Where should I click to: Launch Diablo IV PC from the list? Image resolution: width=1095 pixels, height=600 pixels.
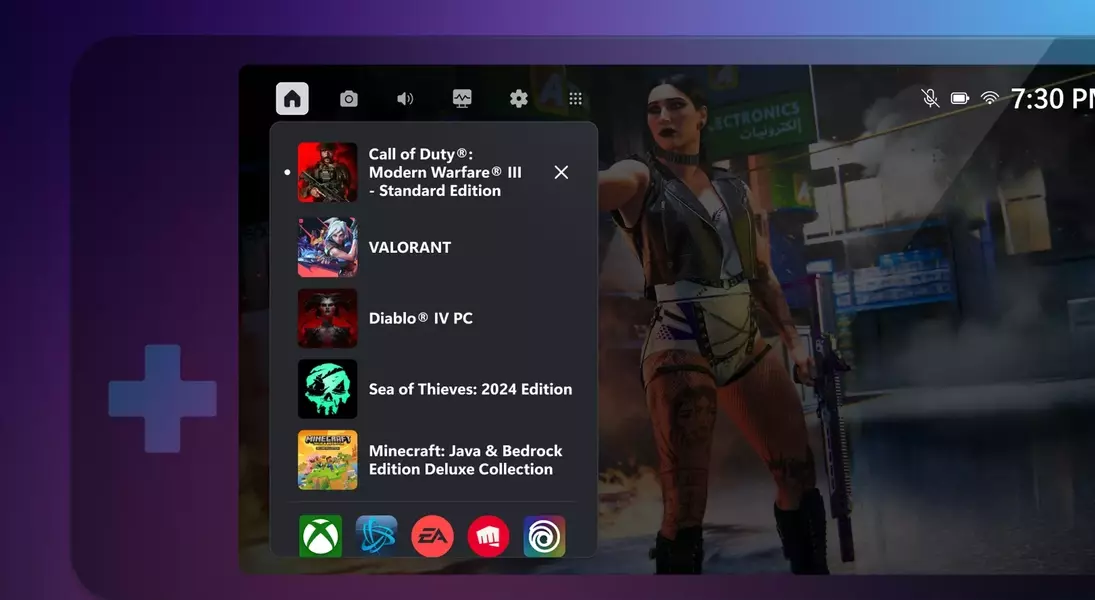[420, 319]
